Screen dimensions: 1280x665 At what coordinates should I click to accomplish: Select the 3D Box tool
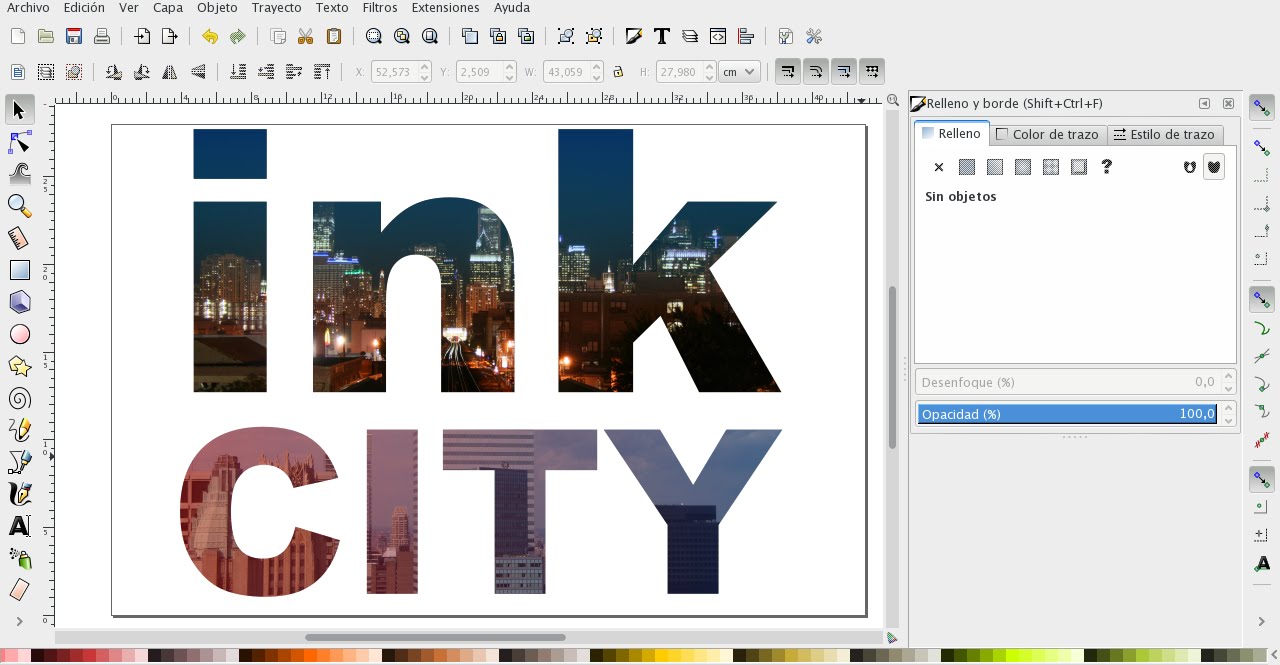19,302
